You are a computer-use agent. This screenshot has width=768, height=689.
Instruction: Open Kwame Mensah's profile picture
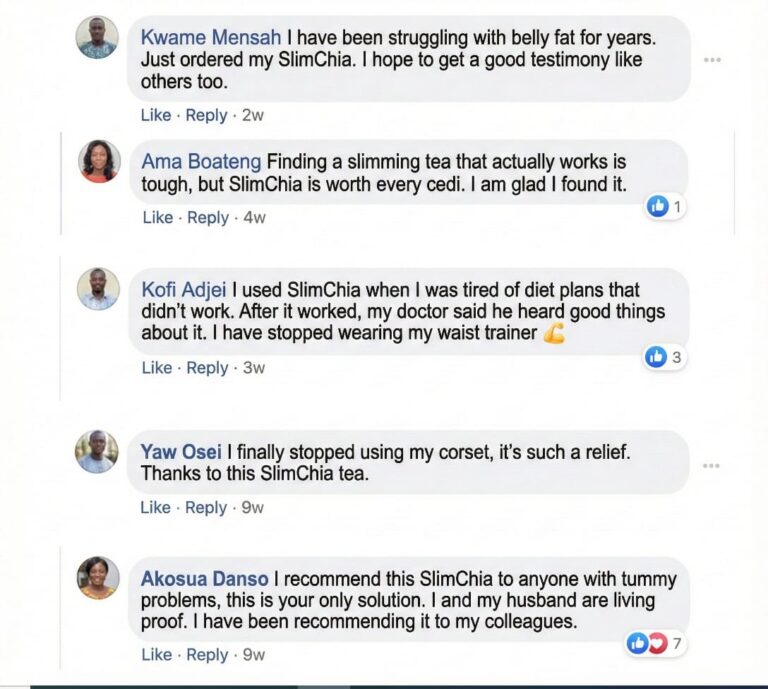click(x=97, y=38)
